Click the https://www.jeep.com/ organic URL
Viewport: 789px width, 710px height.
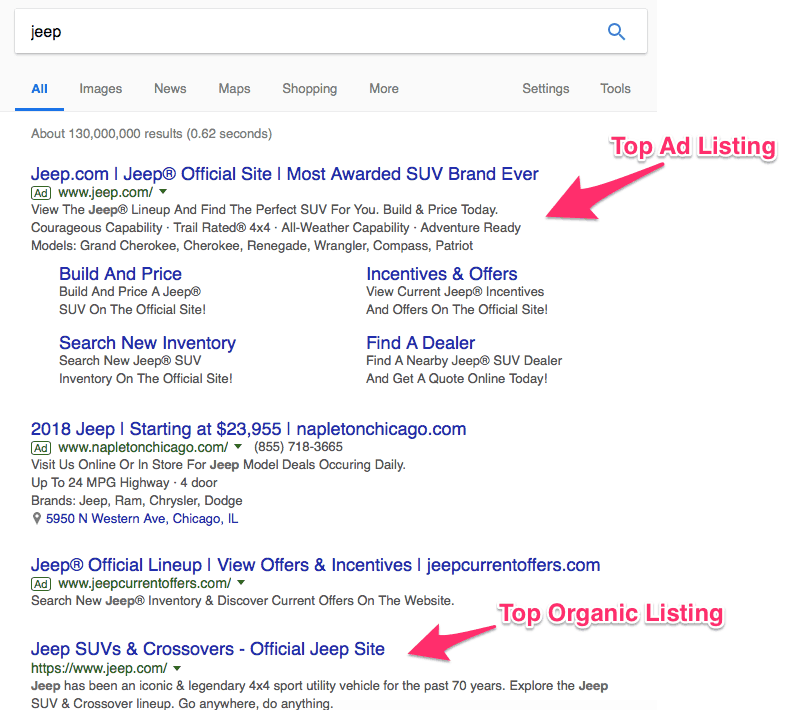coord(99,668)
